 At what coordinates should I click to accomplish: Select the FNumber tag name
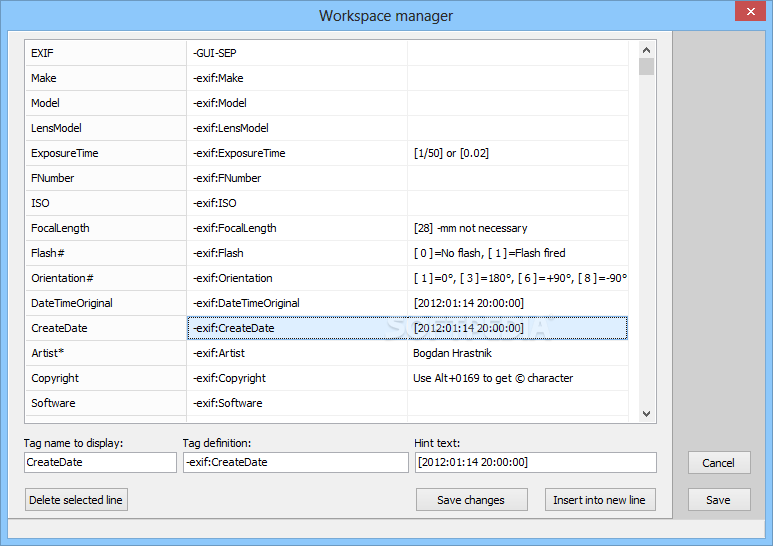pyautogui.click(x=105, y=178)
